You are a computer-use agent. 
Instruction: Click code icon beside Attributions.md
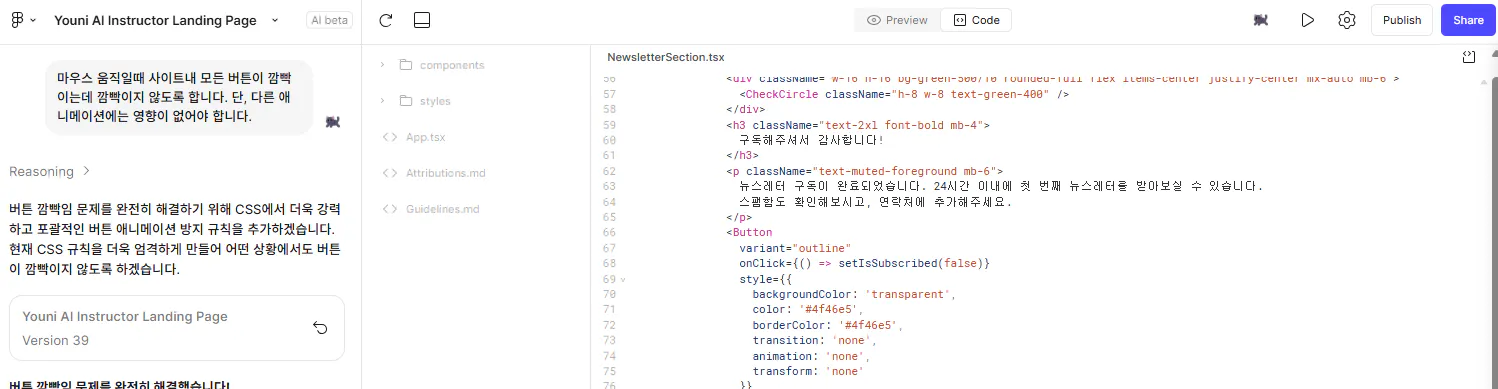[x=390, y=173]
